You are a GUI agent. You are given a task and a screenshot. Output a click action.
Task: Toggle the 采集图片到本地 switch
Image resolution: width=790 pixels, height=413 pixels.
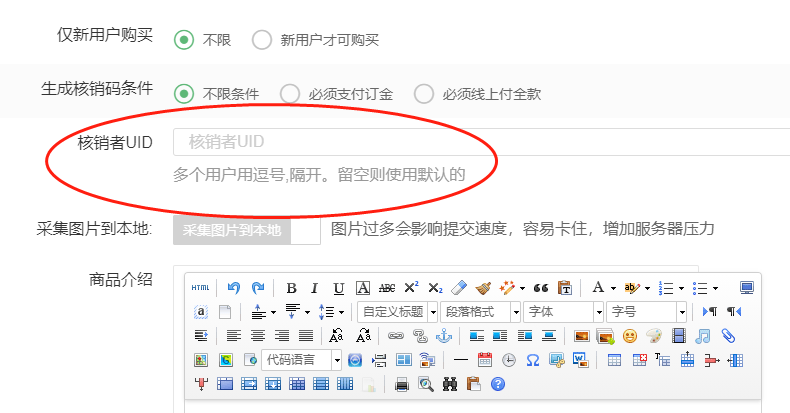(x=247, y=230)
